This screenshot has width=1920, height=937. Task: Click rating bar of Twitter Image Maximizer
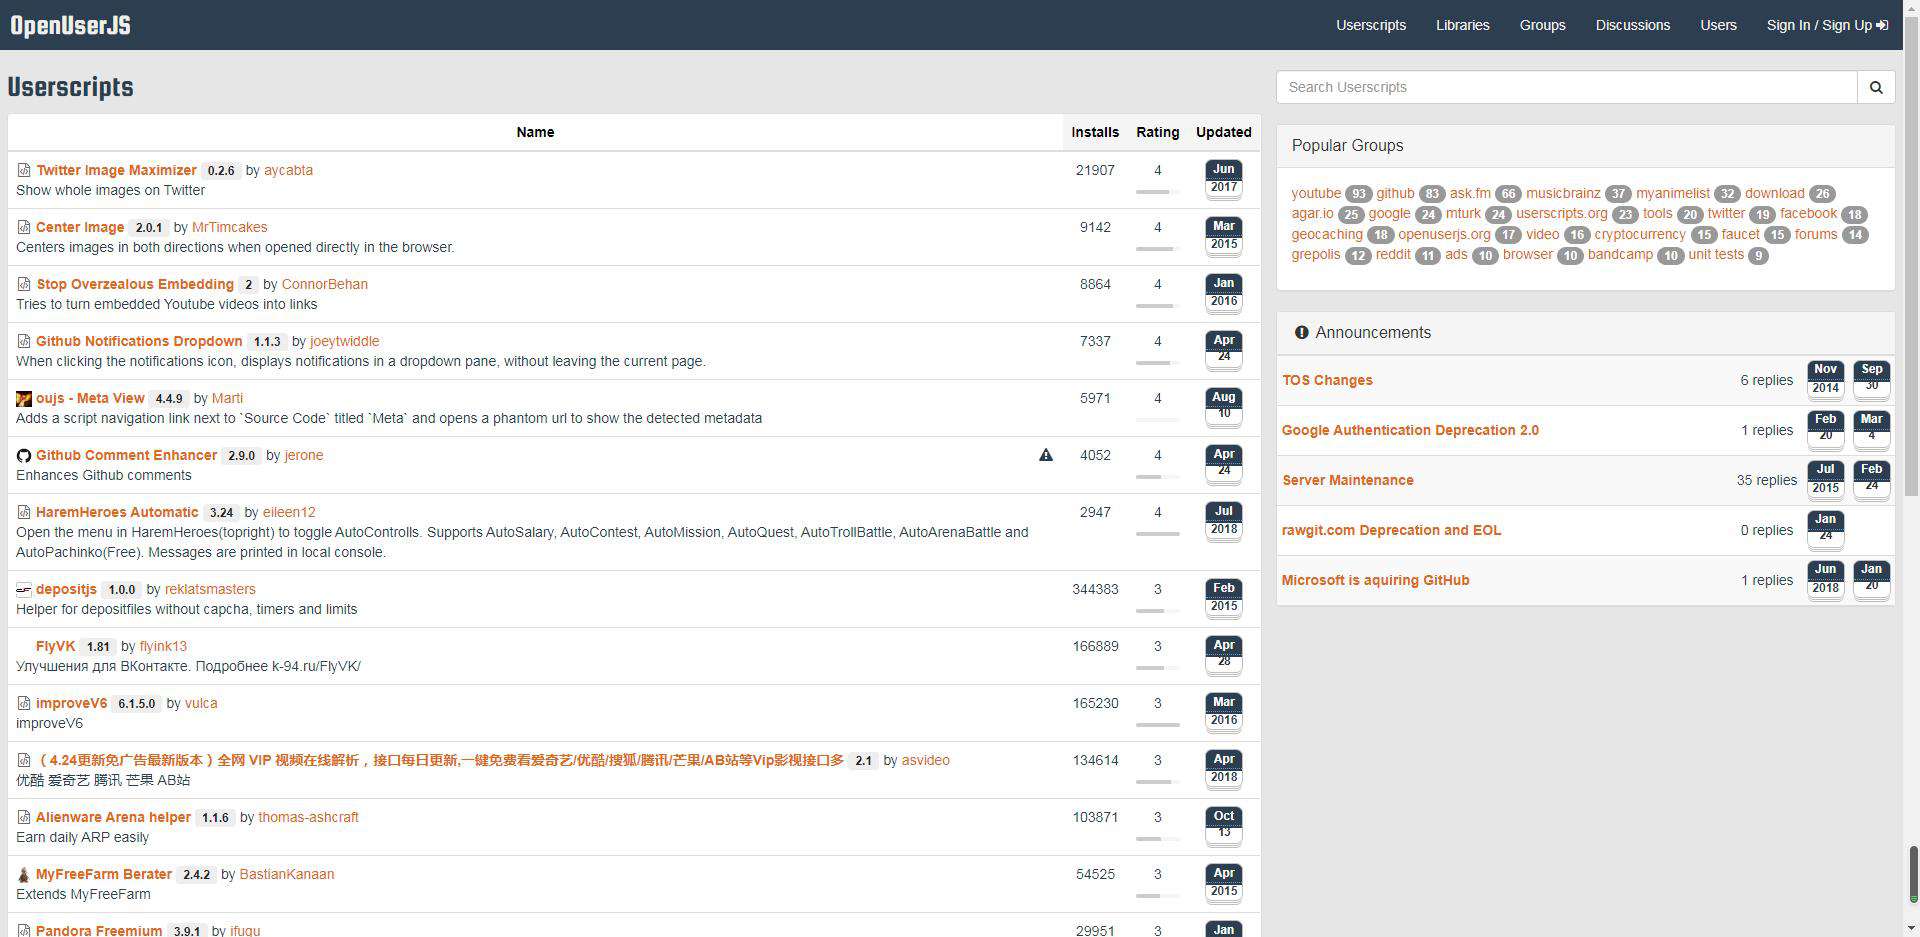pyautogui.click(x=1158, y=192)
